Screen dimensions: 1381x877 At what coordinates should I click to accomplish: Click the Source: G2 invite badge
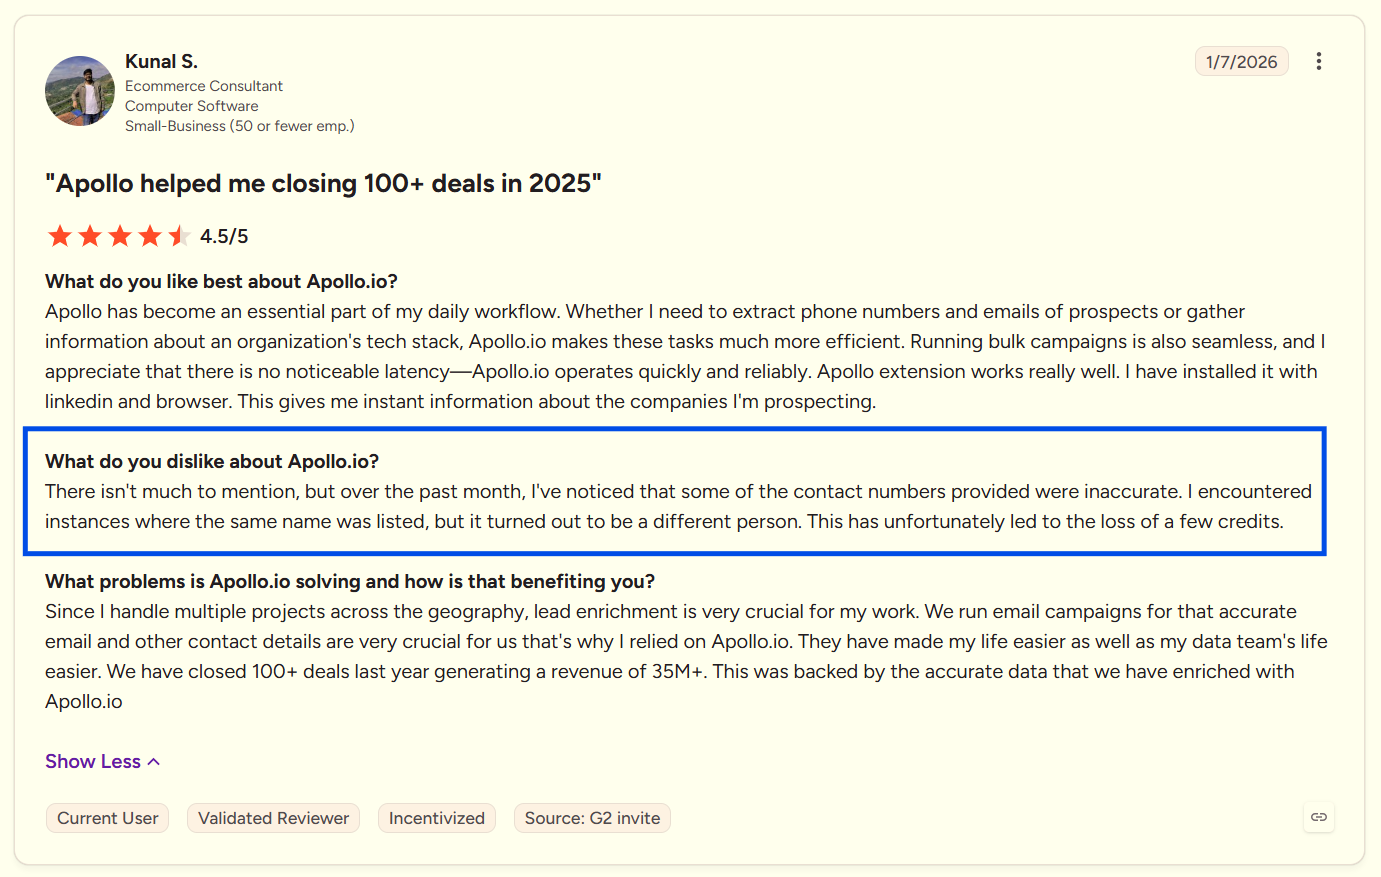click(x=592, y=818)
